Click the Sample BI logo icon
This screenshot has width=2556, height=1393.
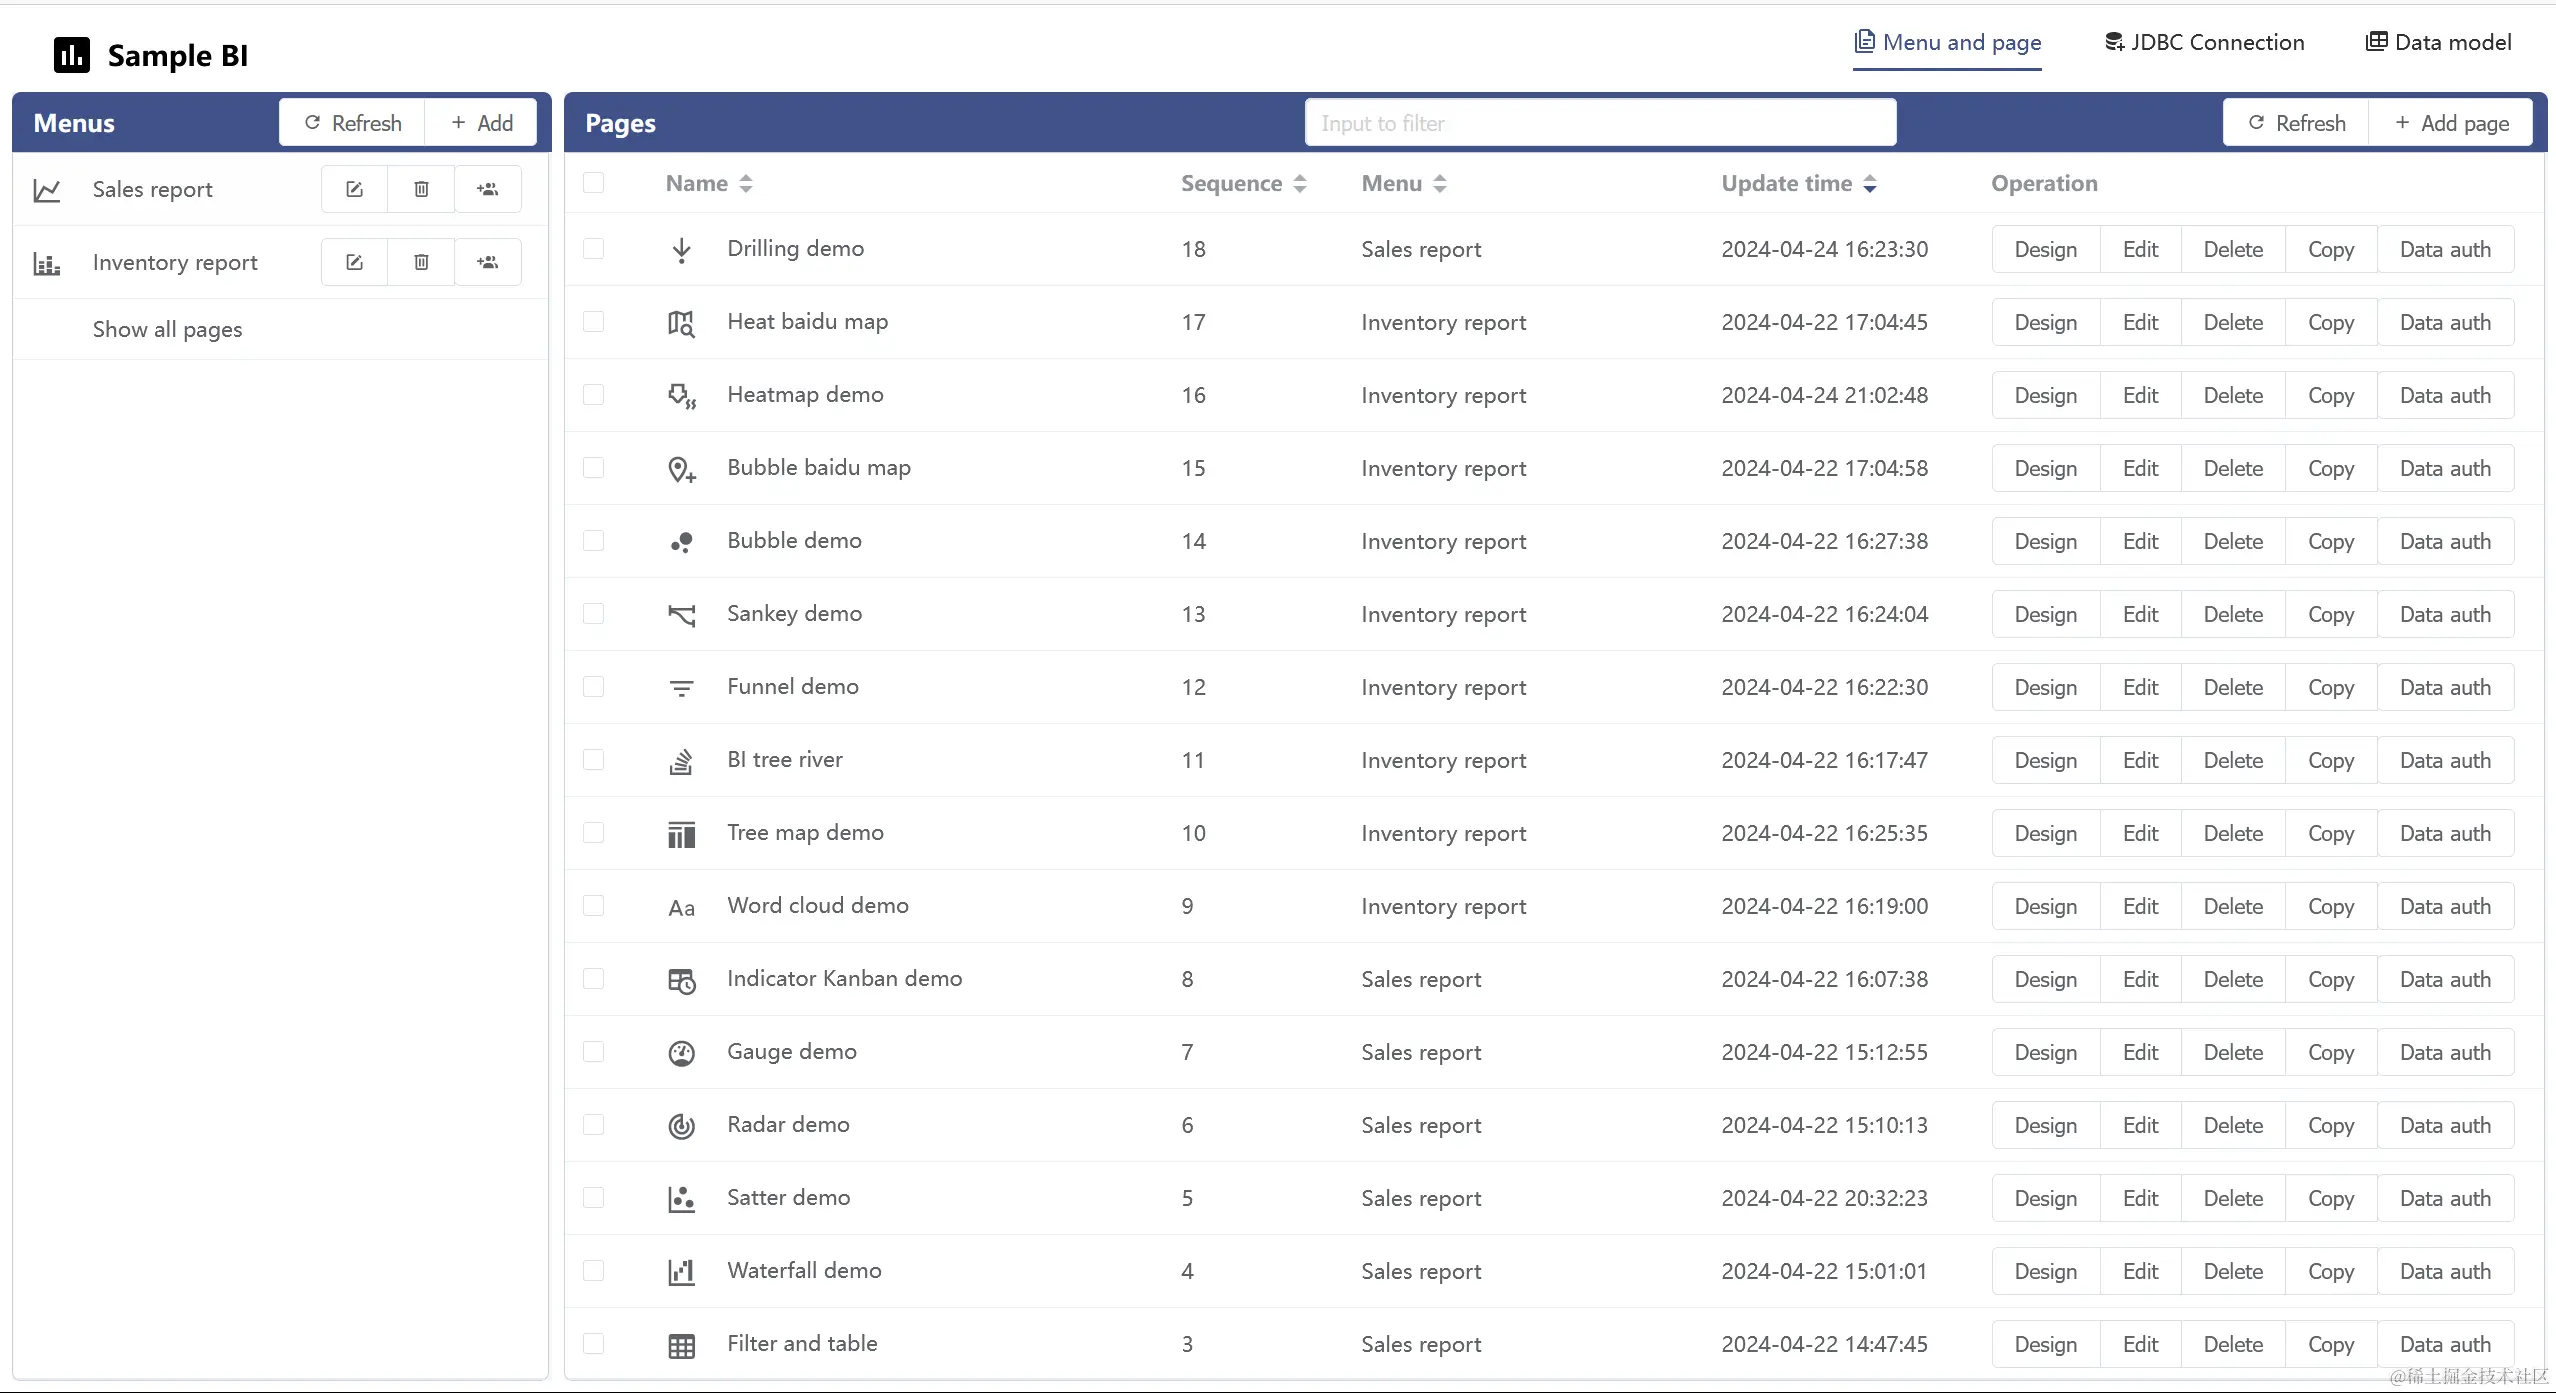click(x=72, y=55)
